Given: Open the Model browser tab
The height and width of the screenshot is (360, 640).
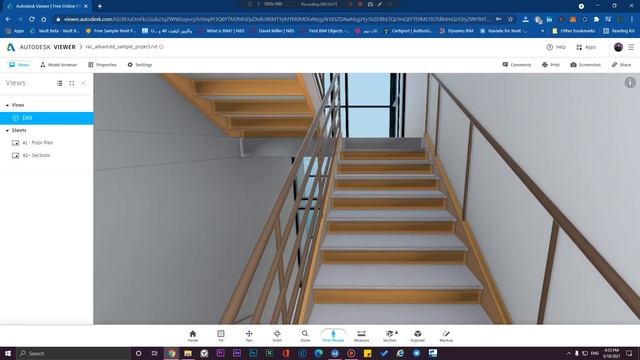Looking at the screenshot, I should point(59,64).
